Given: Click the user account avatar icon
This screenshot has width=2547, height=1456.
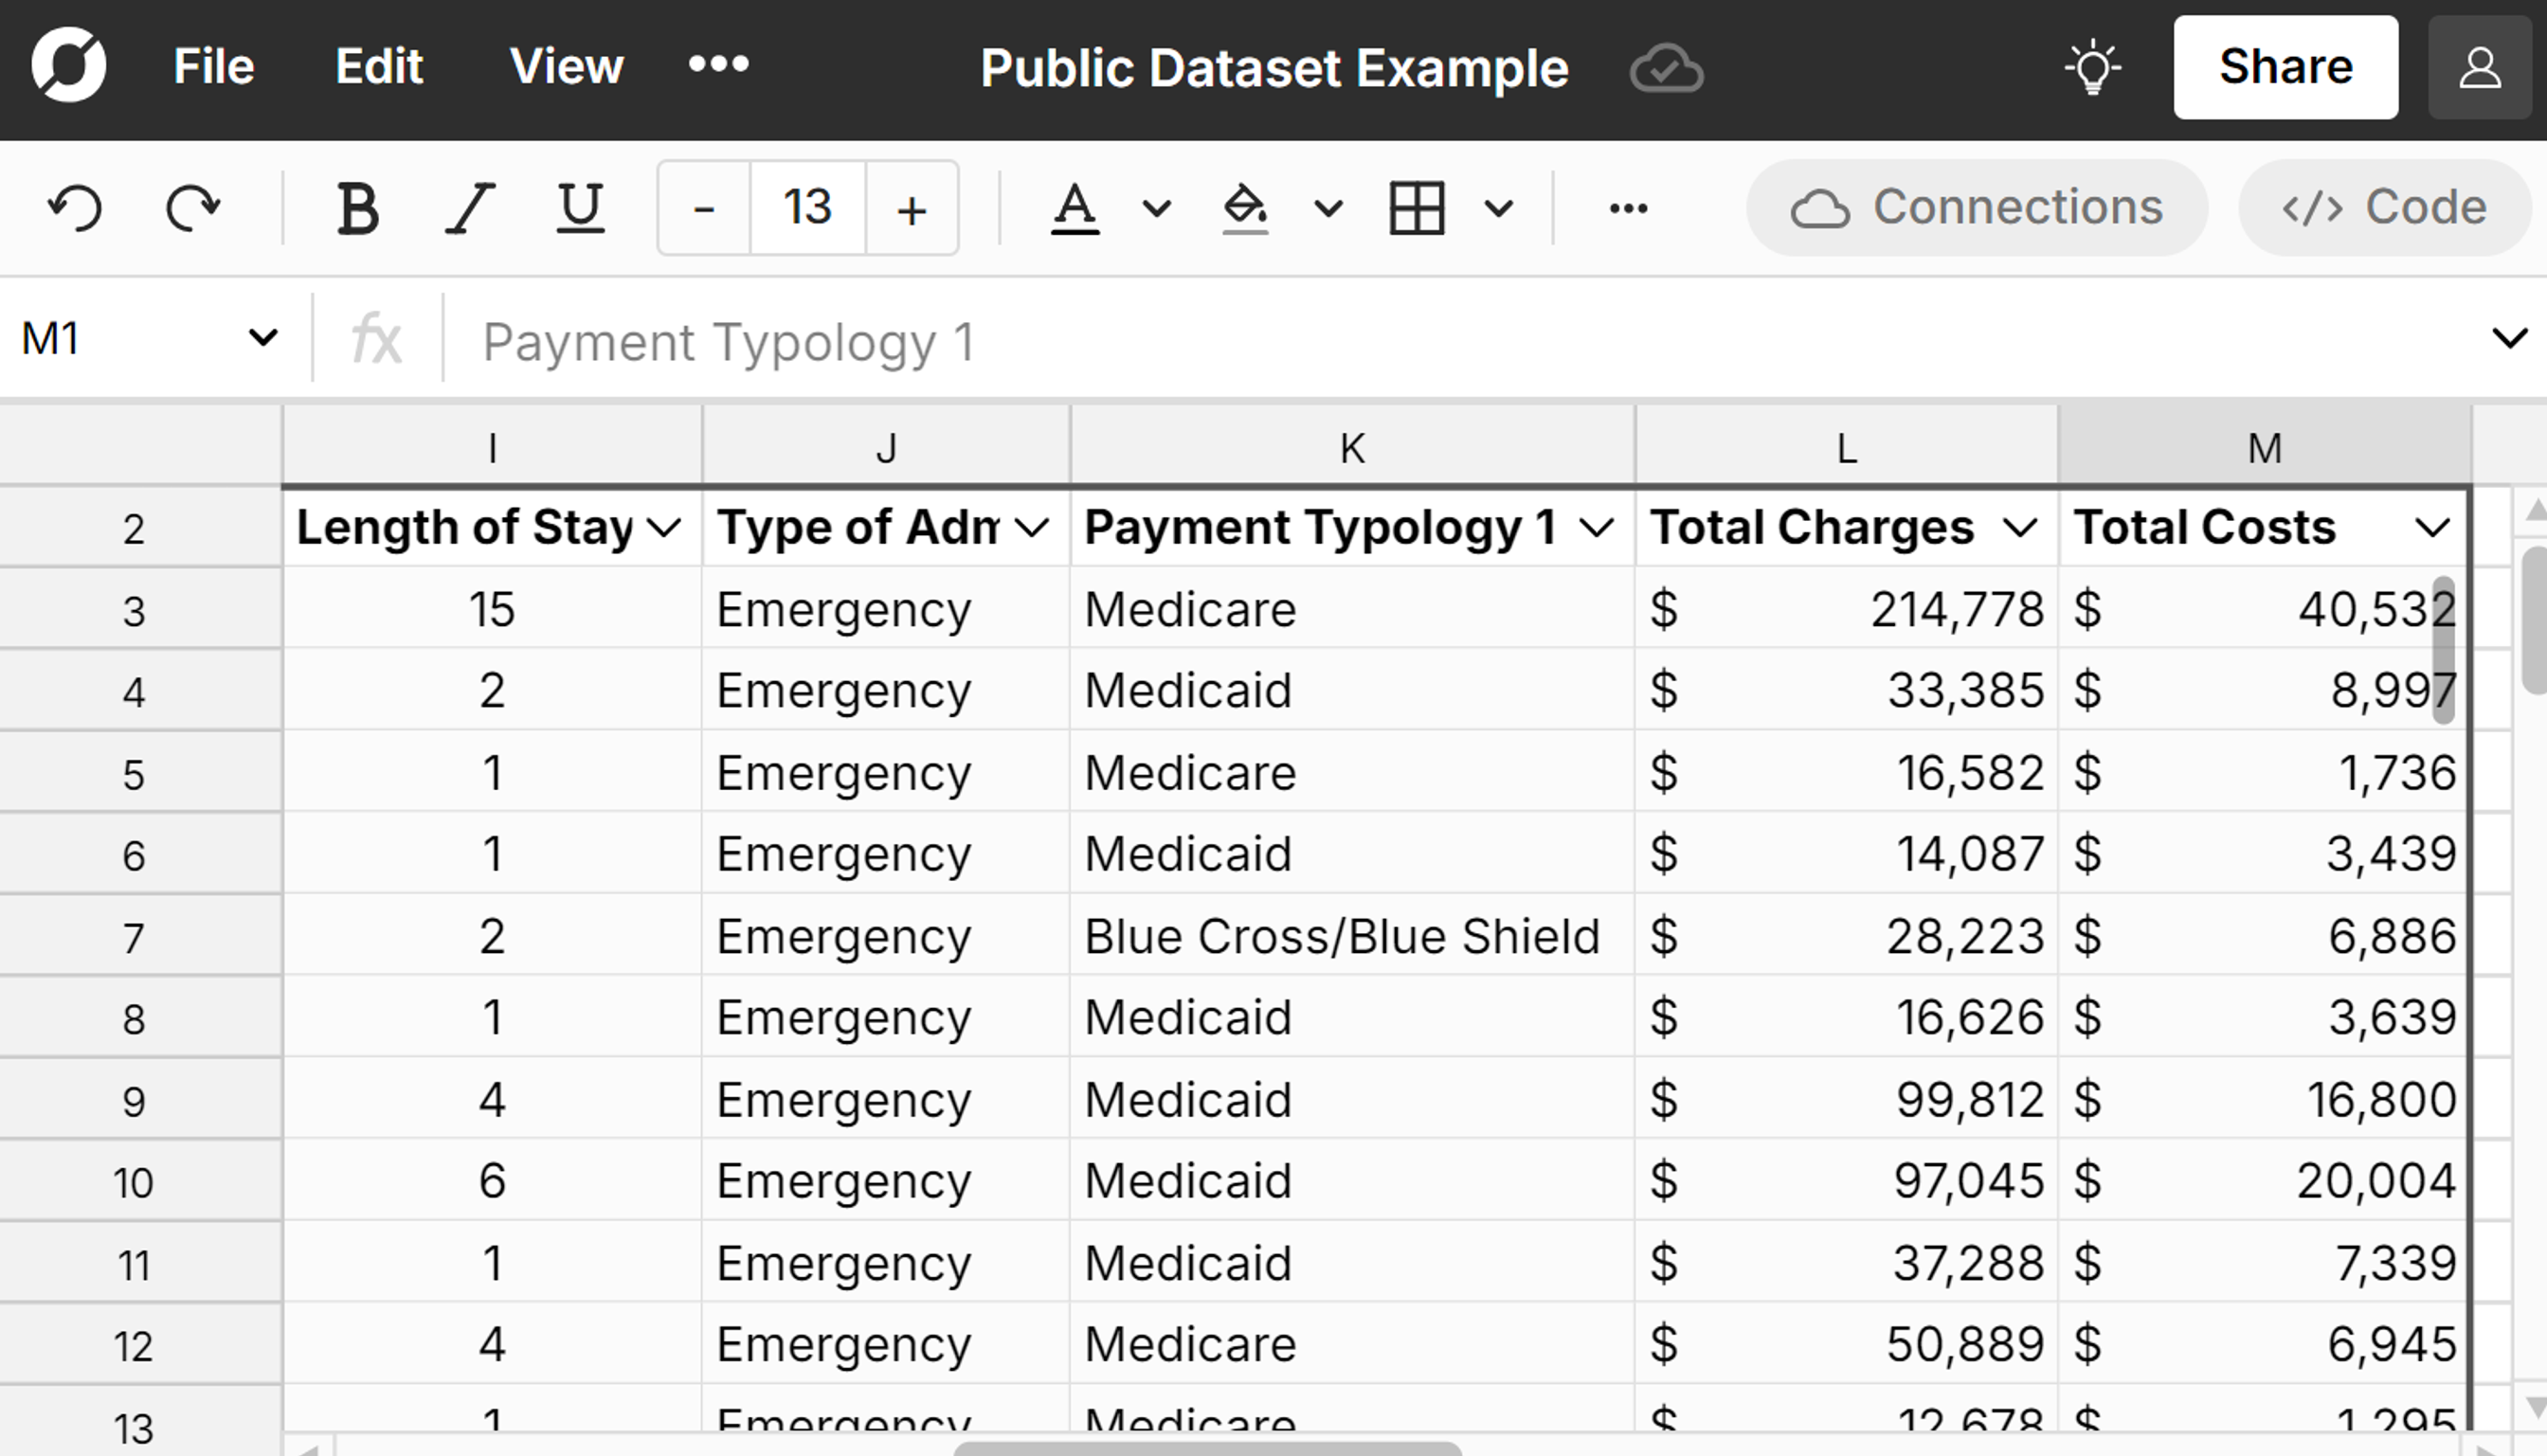Looking at the screenshot, I should tap(2480, 68).
